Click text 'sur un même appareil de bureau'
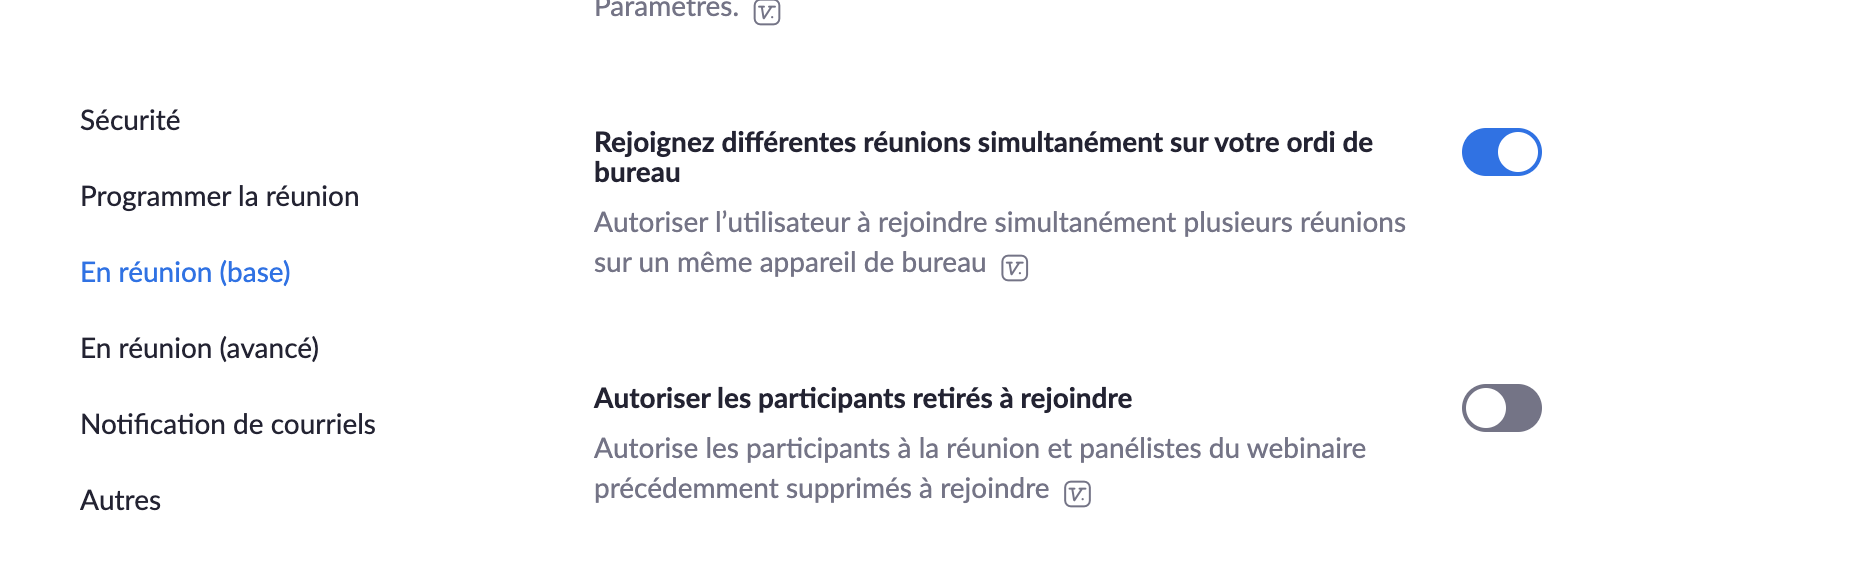The image size is (1850, 584). (x=789, y=263)
